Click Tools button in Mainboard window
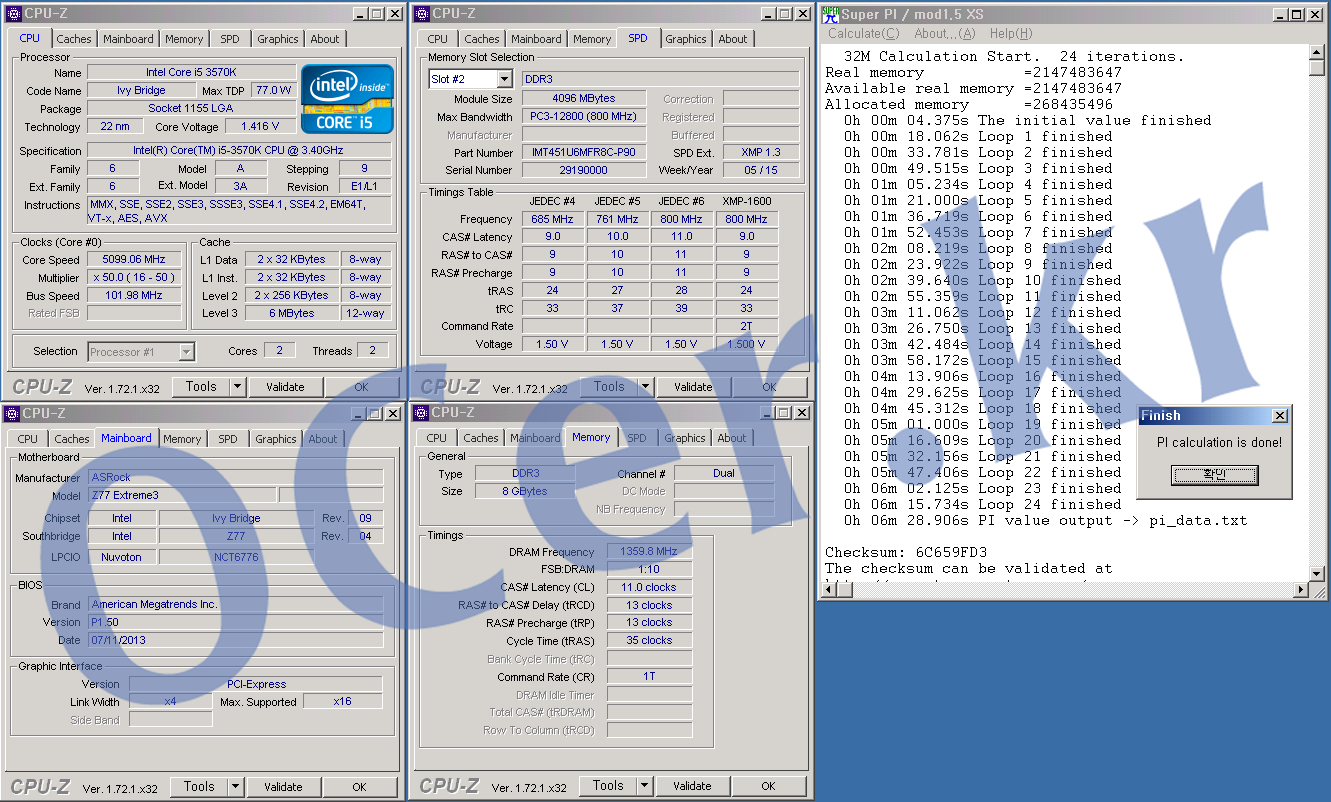The image size is (1331, 802). [200, 787]
